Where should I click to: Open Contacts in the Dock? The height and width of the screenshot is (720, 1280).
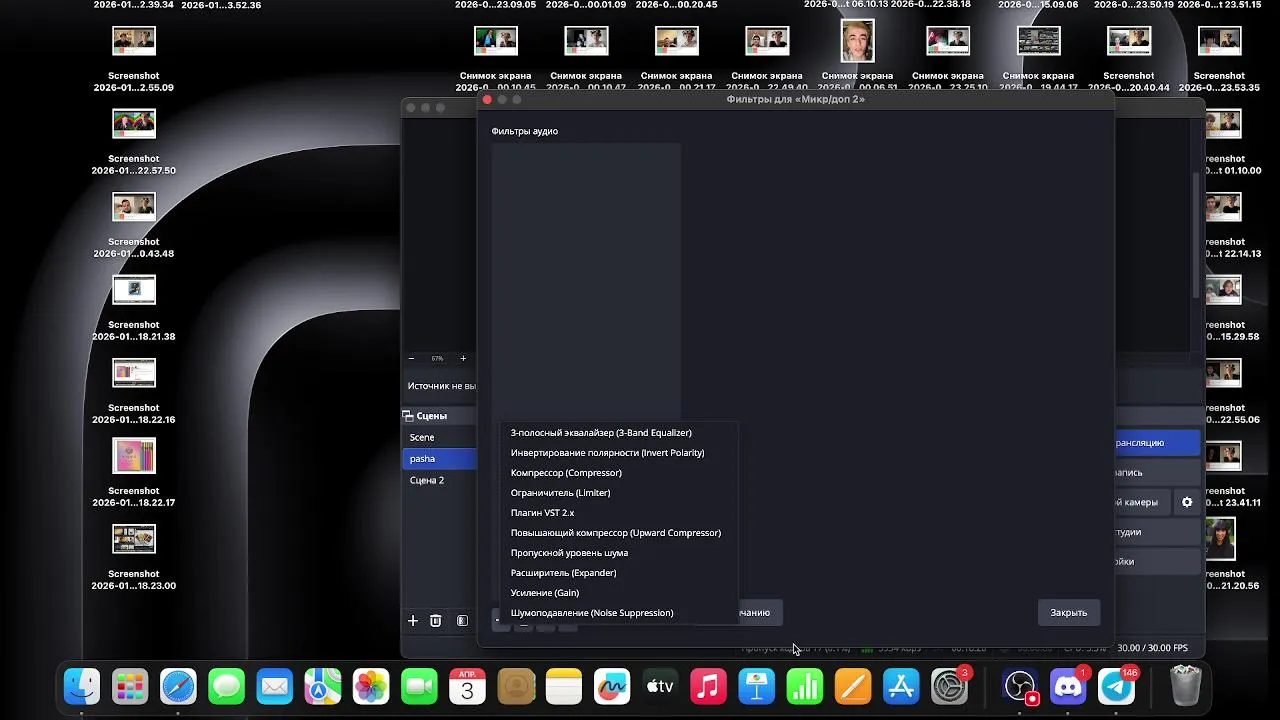click(x=516, y=686)
